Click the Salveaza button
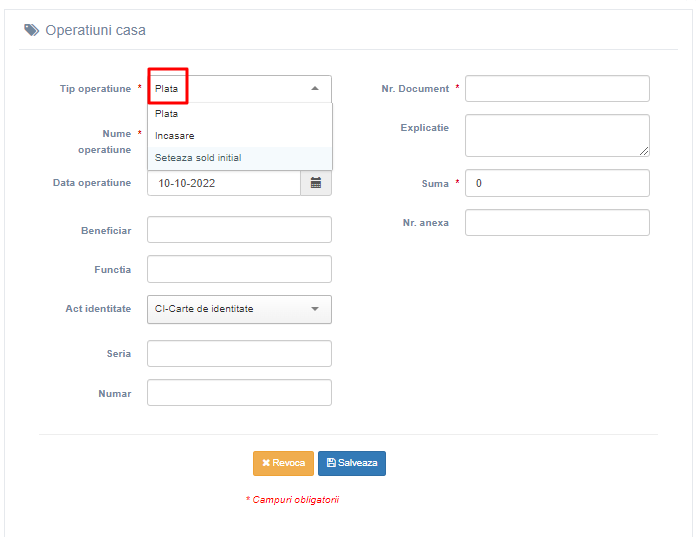 [x=352, y=463]
